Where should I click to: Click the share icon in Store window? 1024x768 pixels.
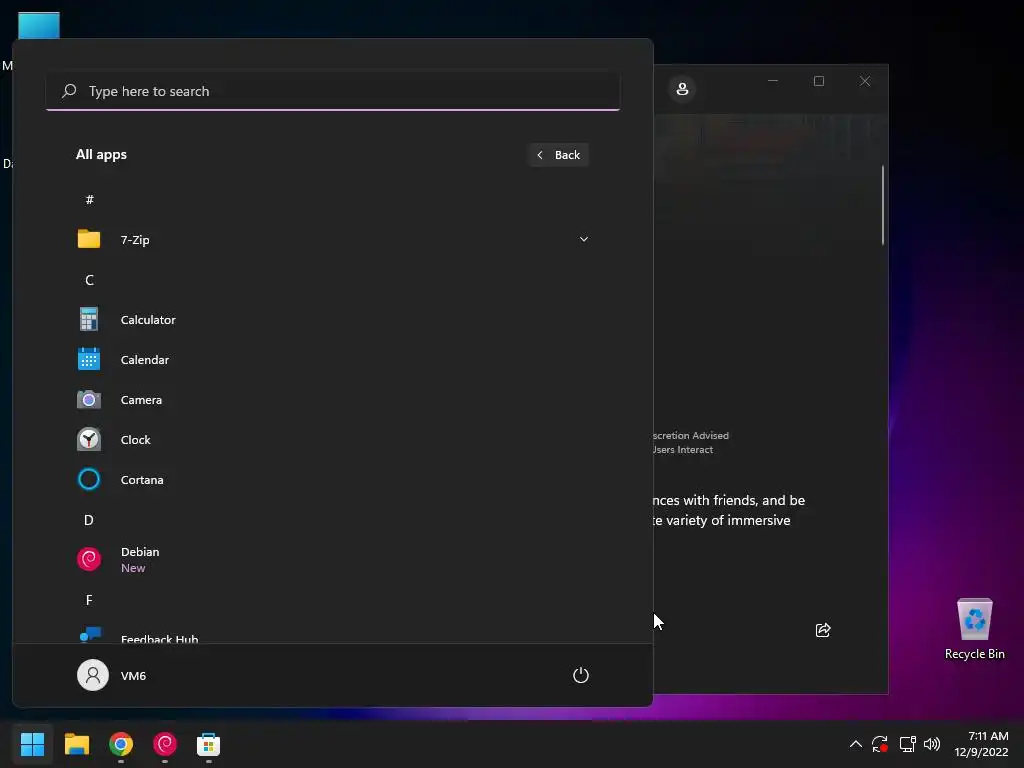[823, 630]
